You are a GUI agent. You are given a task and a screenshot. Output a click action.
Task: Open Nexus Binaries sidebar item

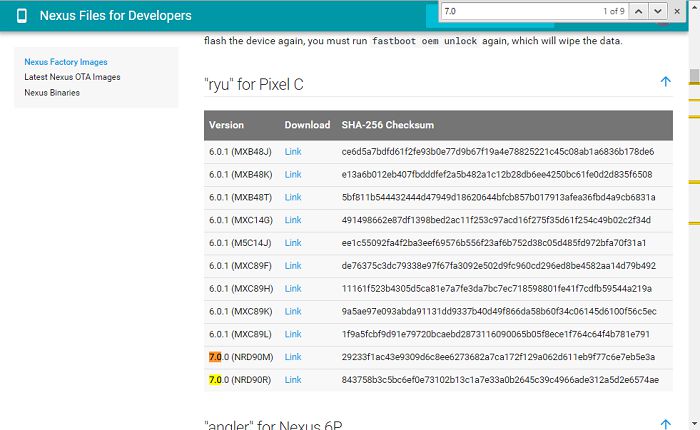coord(52,92)
